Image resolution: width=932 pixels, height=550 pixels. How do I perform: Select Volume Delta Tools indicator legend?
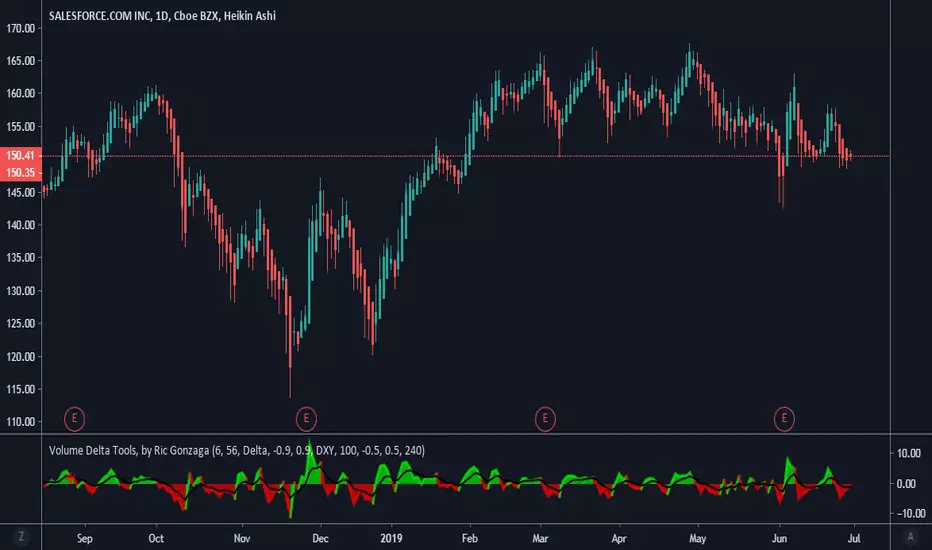click(237, 450)
